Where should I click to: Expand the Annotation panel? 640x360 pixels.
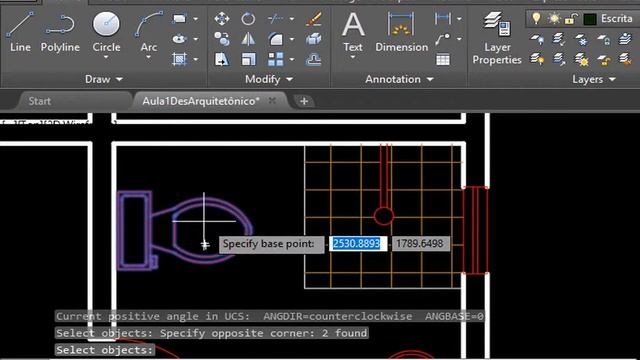point(399,79)
